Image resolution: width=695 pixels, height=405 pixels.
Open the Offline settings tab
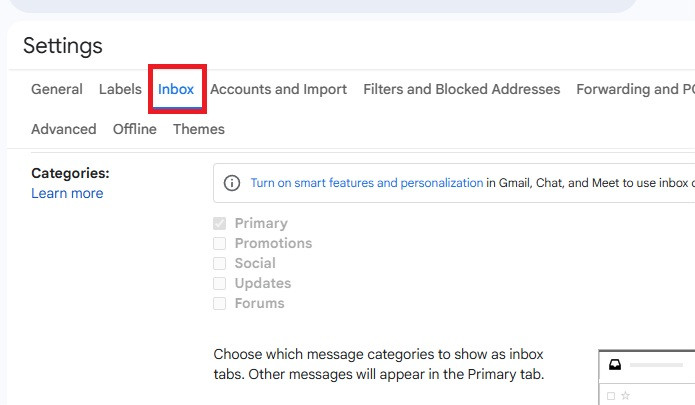135,129
